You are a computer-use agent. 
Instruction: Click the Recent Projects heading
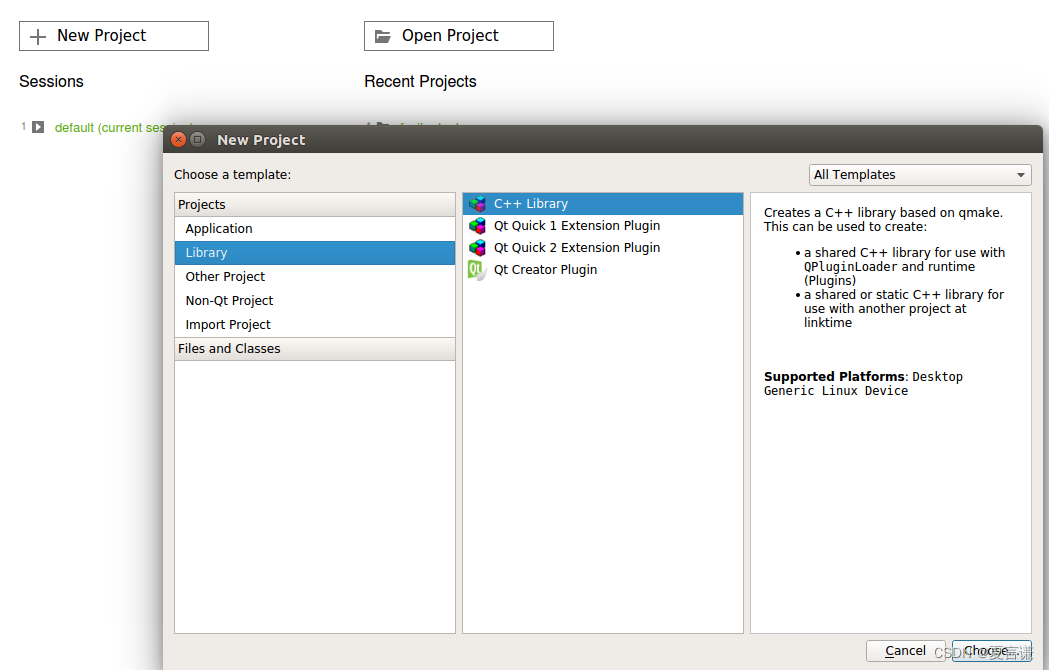pos(420,82)
